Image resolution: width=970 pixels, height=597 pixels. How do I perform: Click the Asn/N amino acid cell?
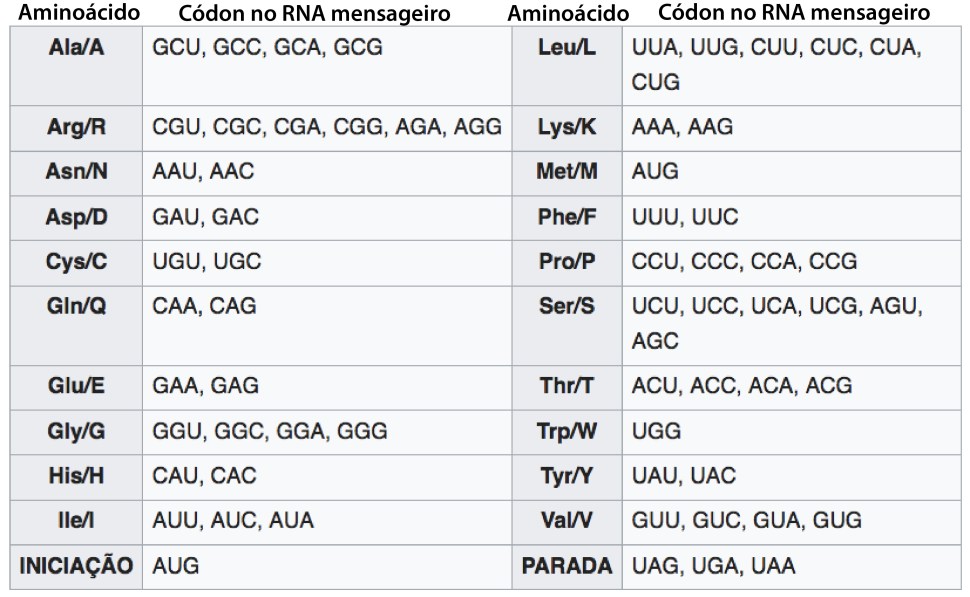point(76,171)
